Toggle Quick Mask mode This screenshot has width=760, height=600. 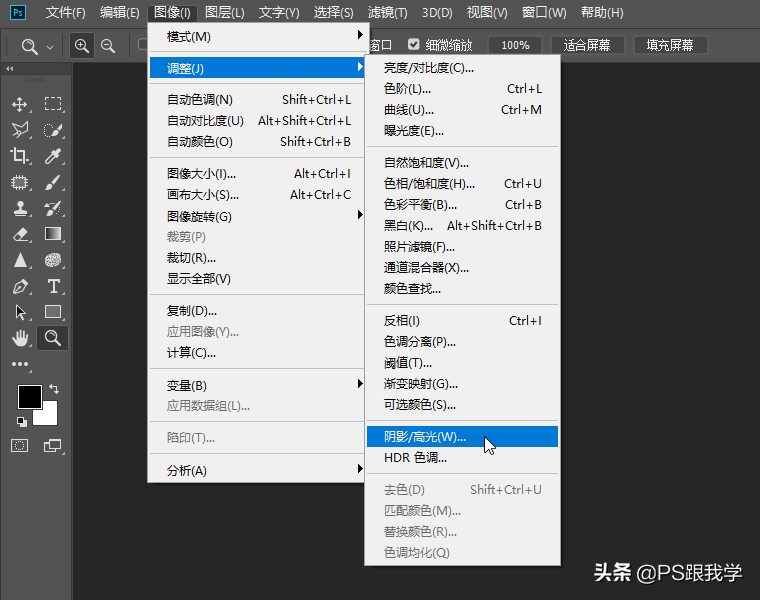coord(20,445)
